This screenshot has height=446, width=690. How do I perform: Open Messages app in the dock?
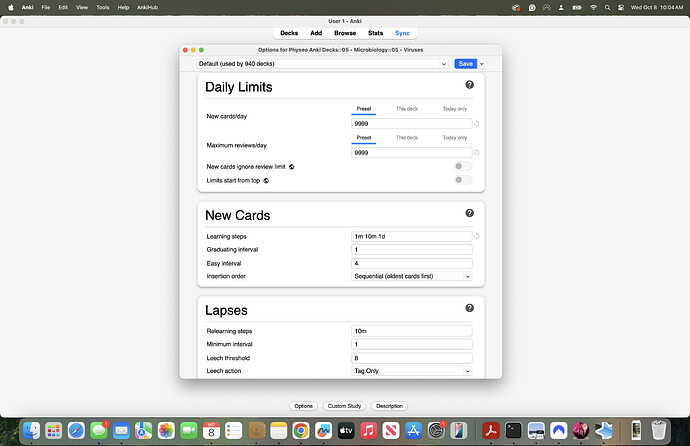click(x=99, y=431)
